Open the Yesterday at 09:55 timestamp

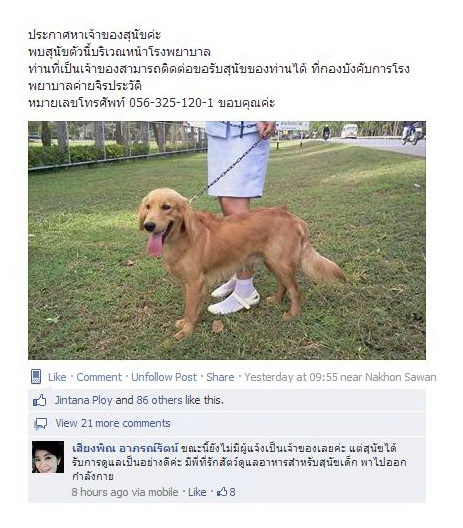291,377
